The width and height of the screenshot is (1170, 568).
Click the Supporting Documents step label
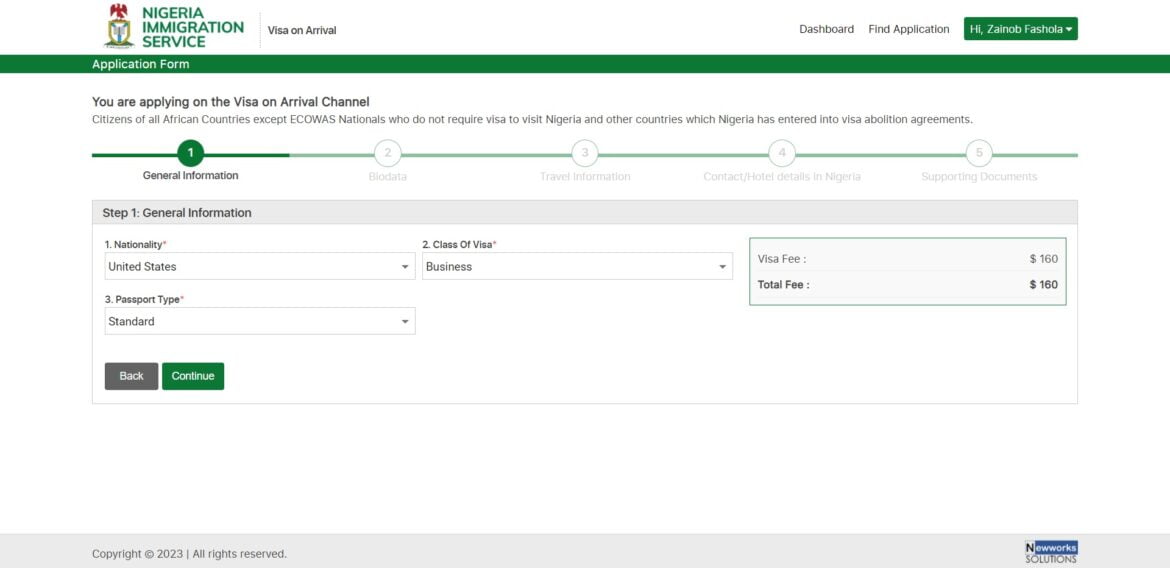tap(979, 177)
